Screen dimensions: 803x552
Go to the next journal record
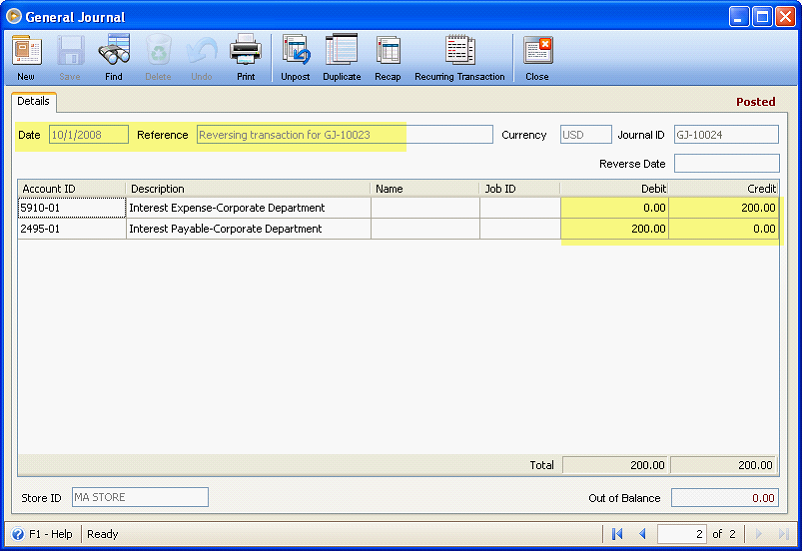[x=759, y=534]
